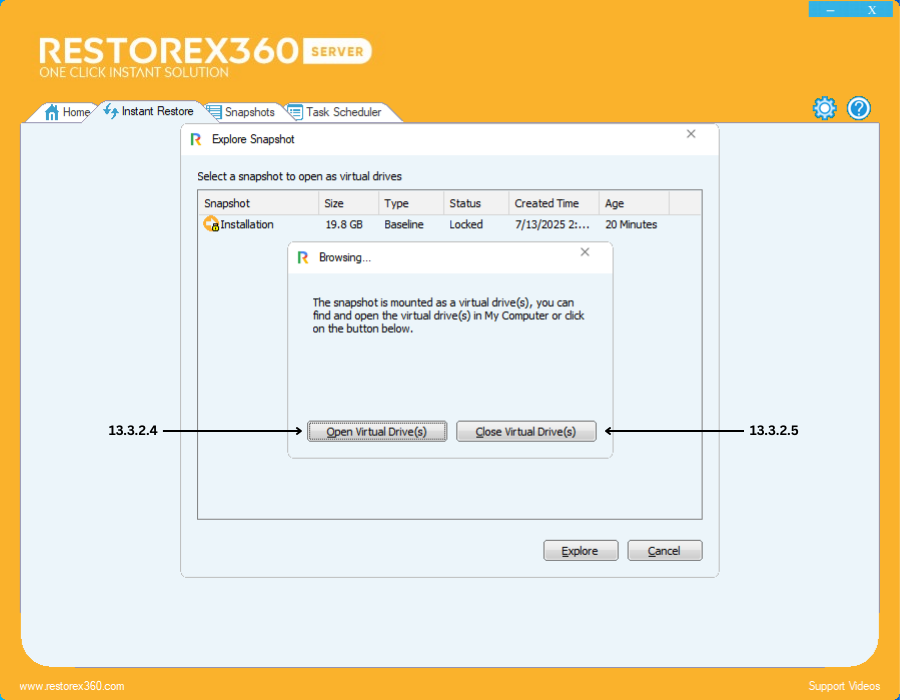Cancel the Explore Snapshot dialog

(665, 551)
